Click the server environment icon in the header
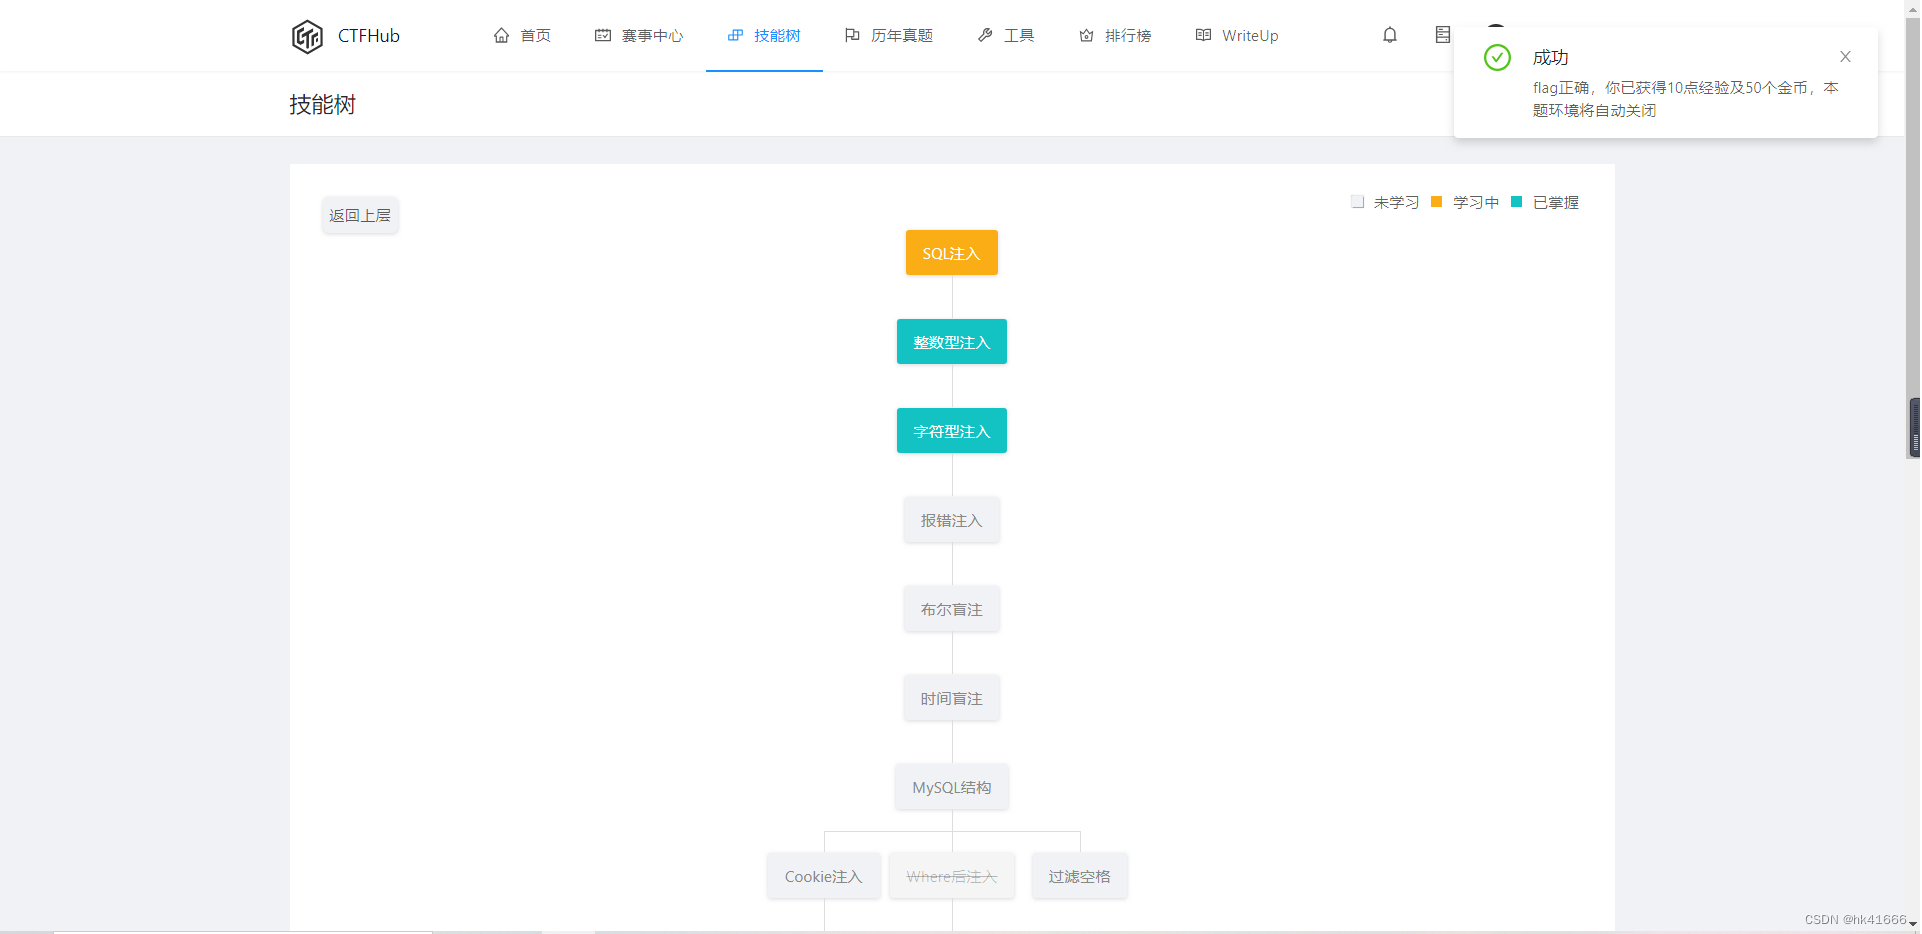1922x934 pixels. (x=1442, y=33)
